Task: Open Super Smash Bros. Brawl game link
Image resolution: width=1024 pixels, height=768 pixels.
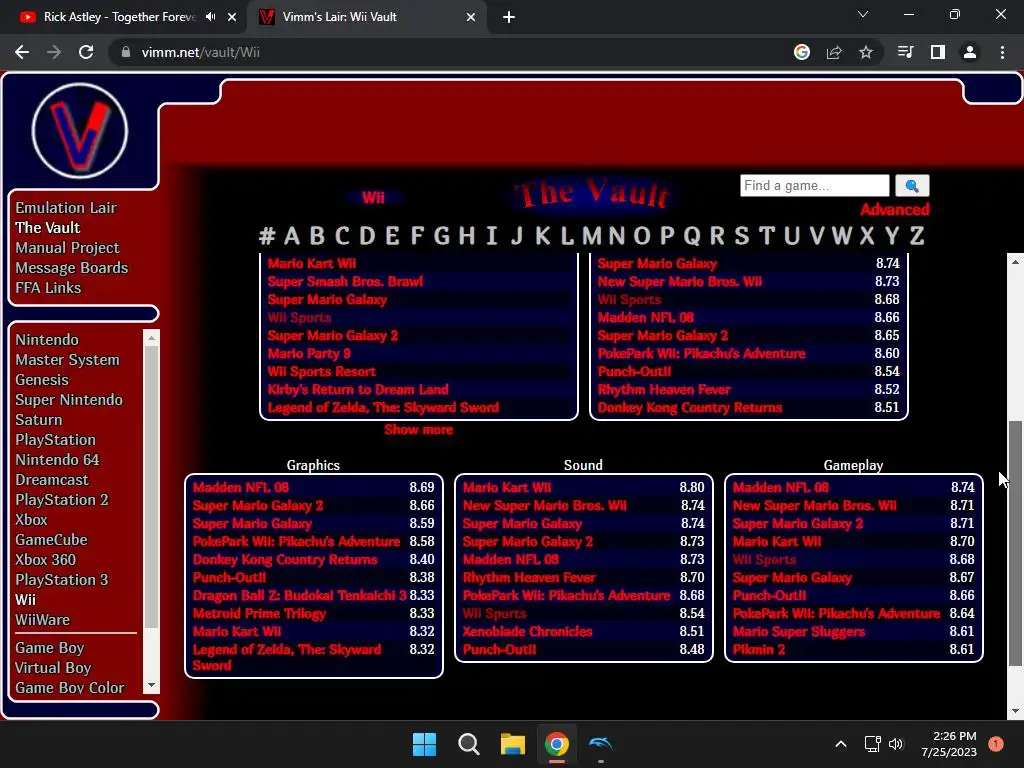Action: (x=345, y=281)
